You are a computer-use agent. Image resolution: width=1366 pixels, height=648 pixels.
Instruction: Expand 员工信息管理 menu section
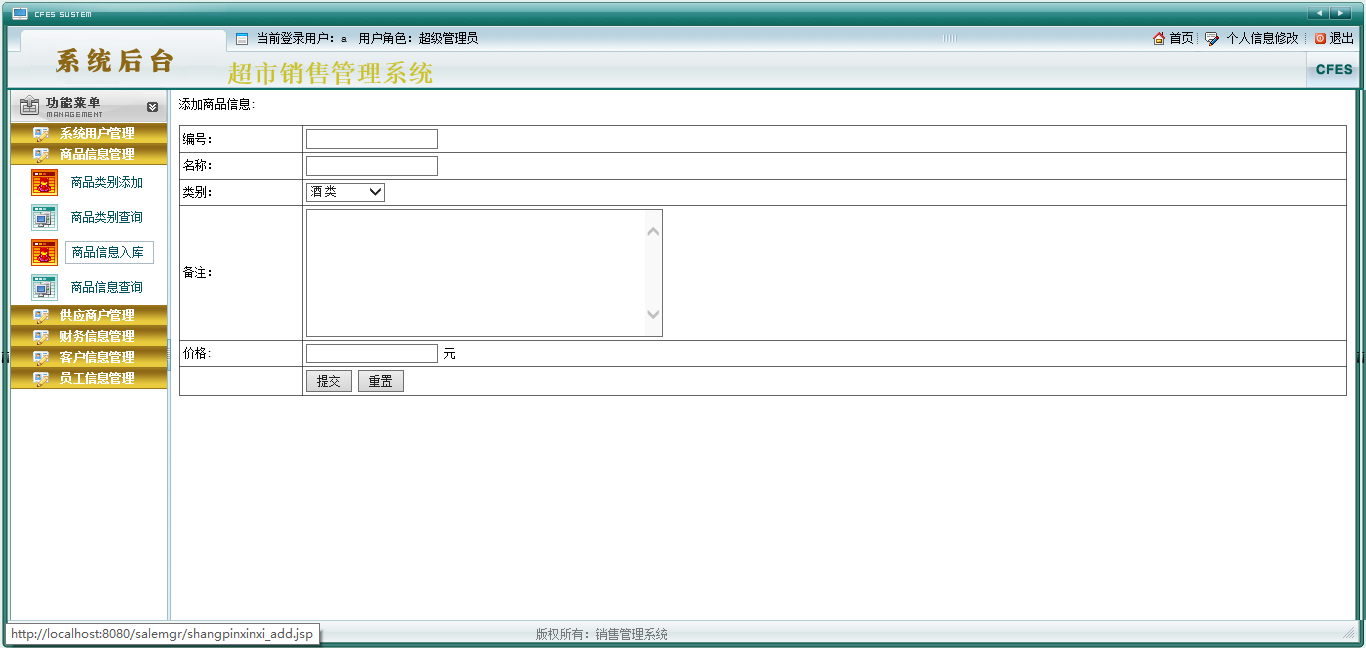point(89,378)
